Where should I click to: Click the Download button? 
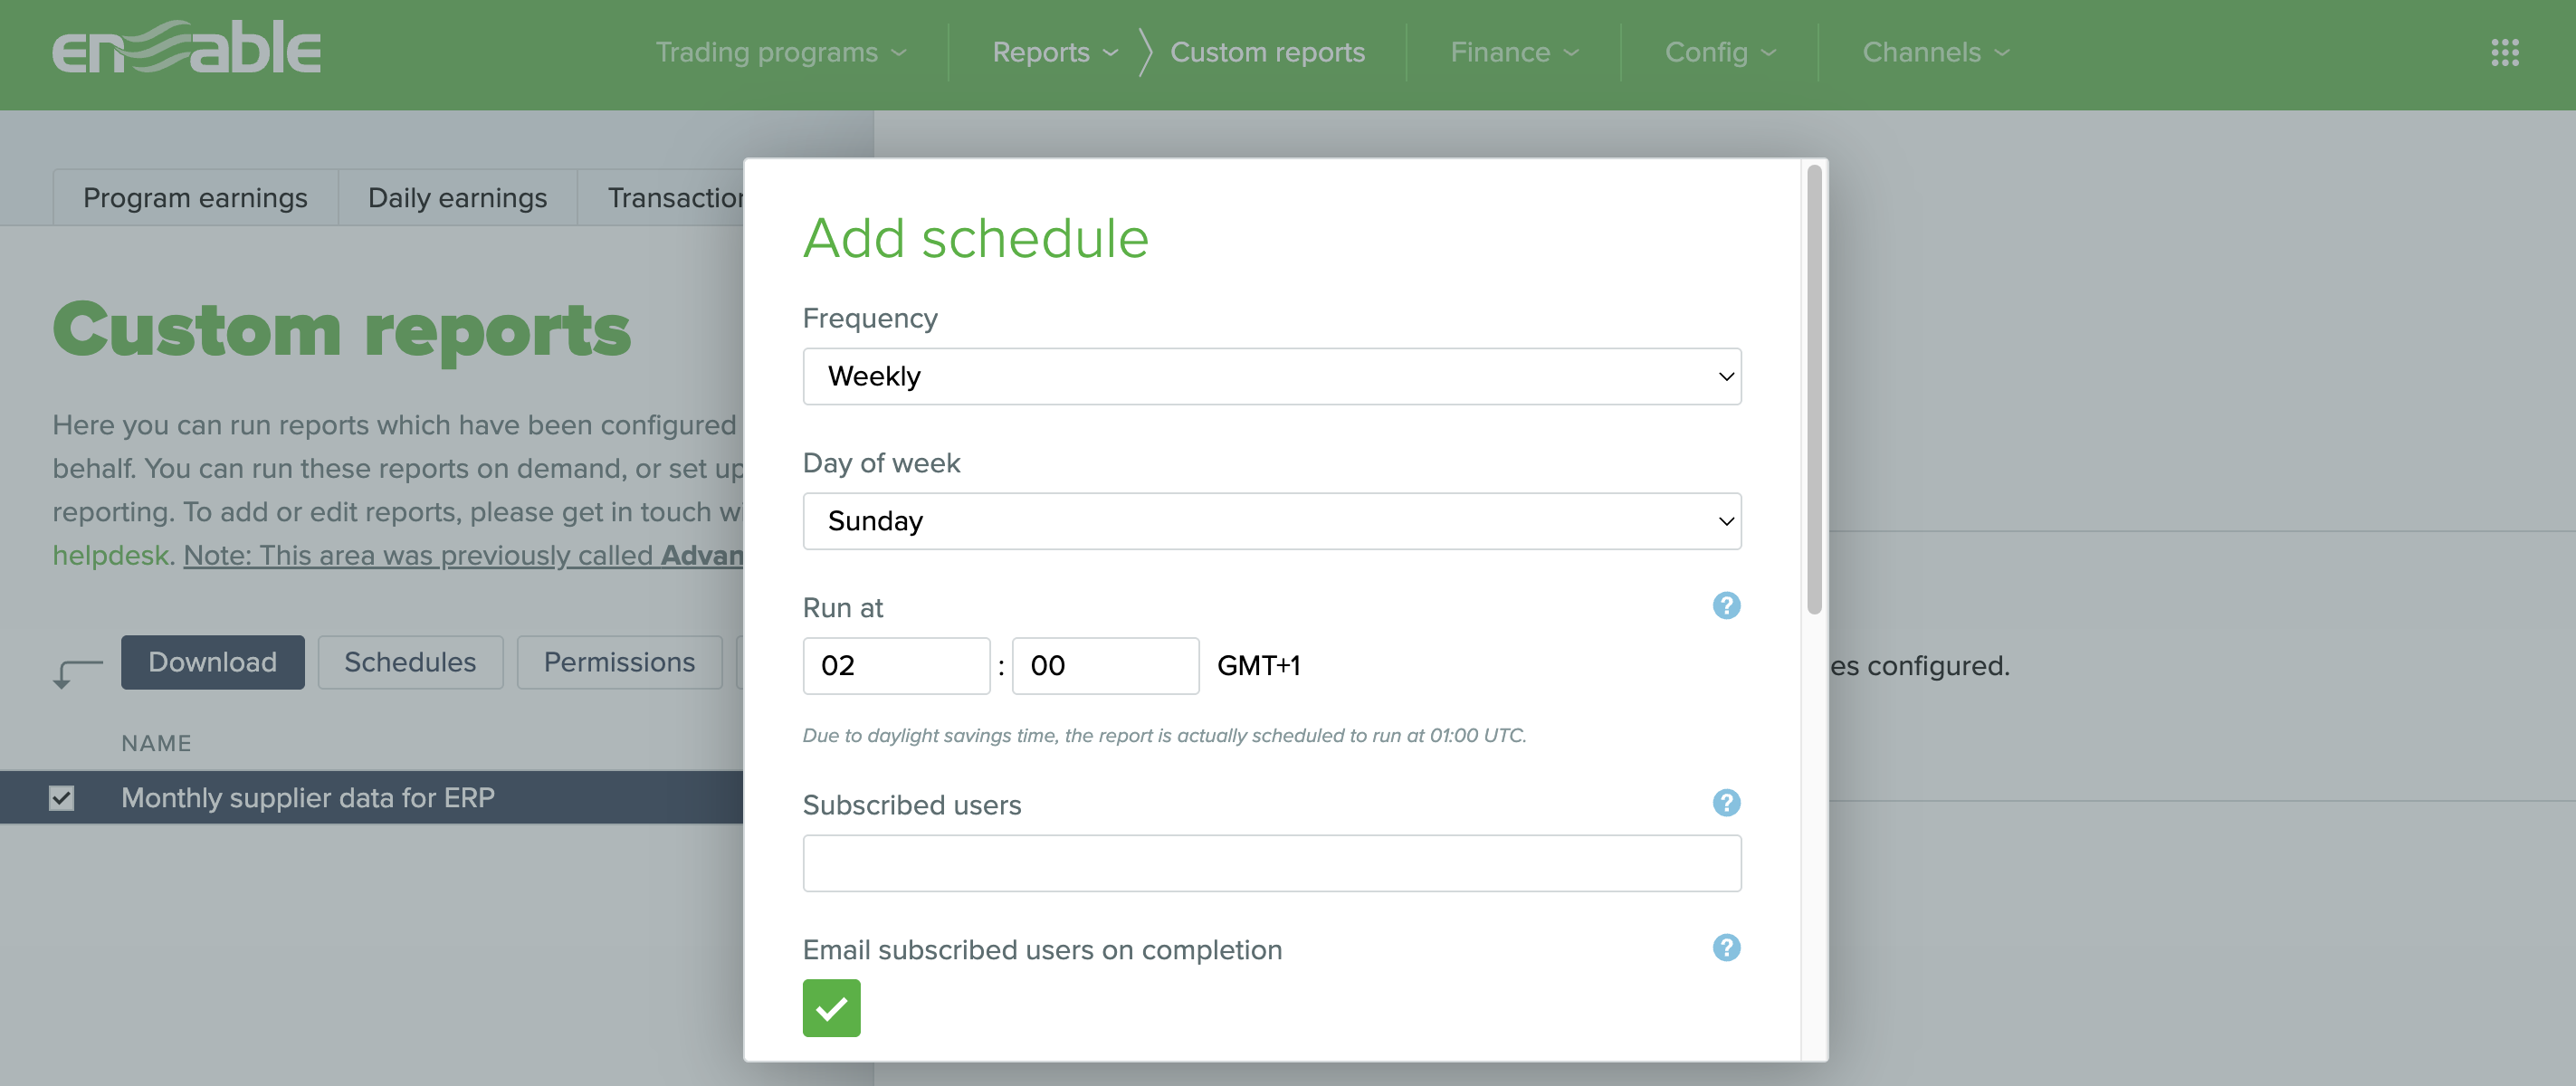[212, 662]
